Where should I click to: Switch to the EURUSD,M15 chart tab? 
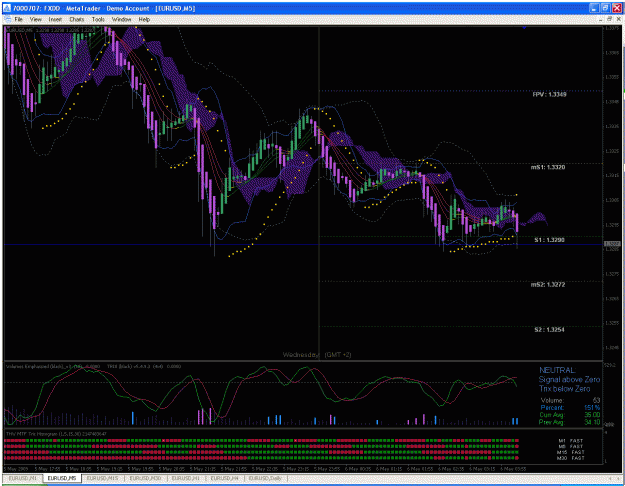click(102, 478)
